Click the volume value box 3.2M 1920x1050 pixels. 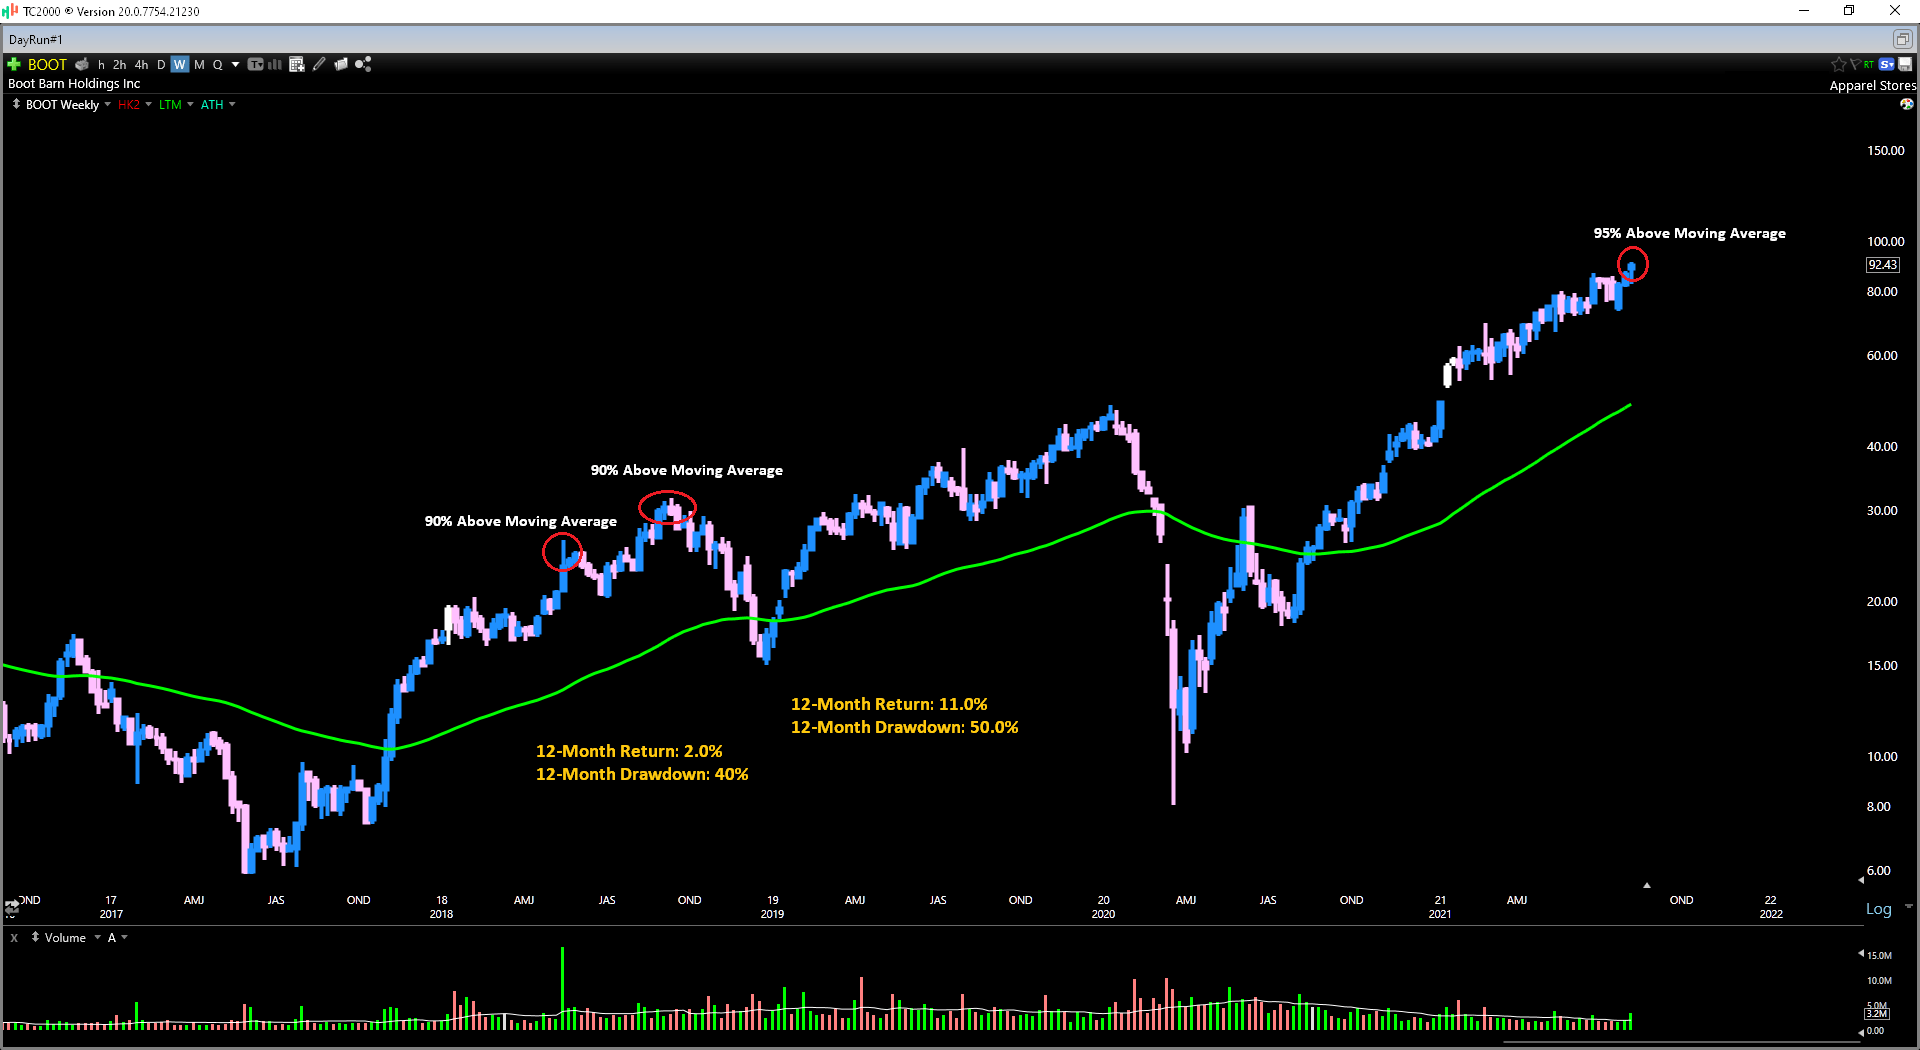[x=1876, y=1013]
